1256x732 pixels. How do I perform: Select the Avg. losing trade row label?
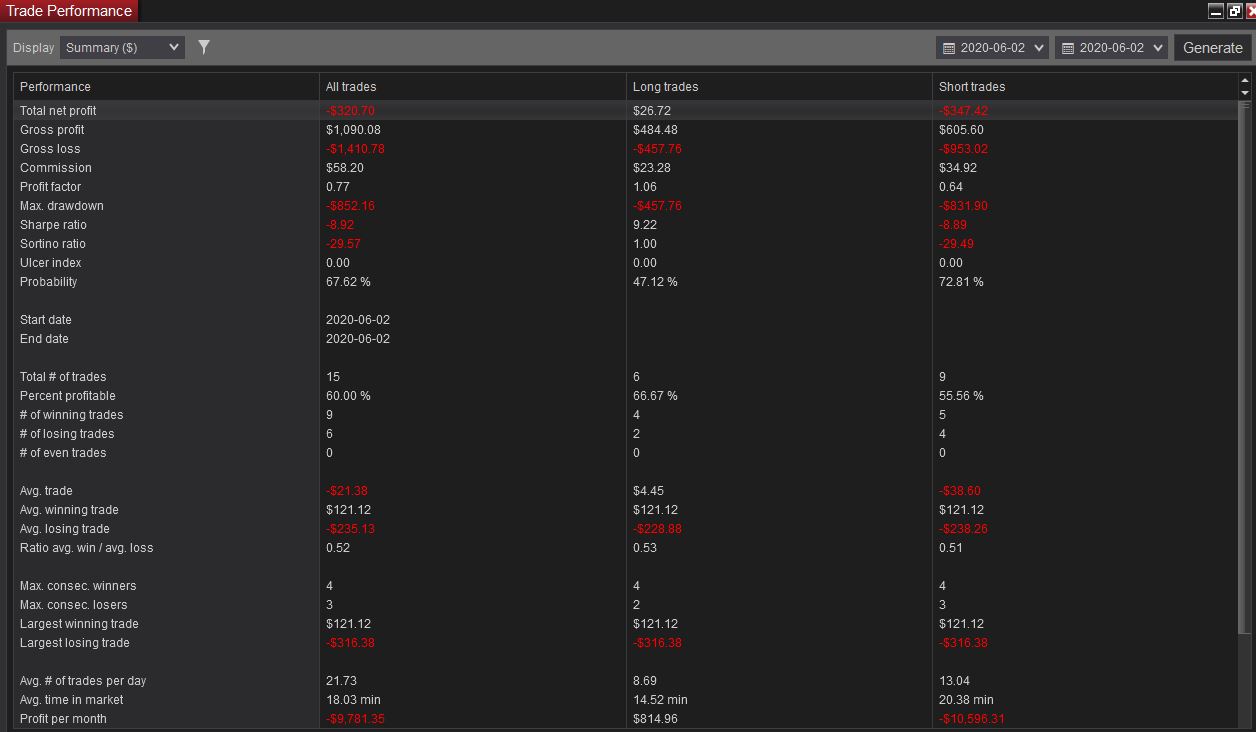coord(65,529)
